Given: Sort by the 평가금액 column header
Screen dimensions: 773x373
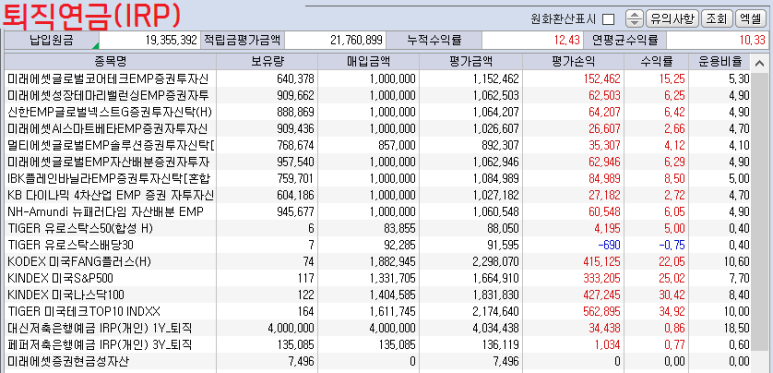Looking at the screenshot, I should tap(470, 62).
